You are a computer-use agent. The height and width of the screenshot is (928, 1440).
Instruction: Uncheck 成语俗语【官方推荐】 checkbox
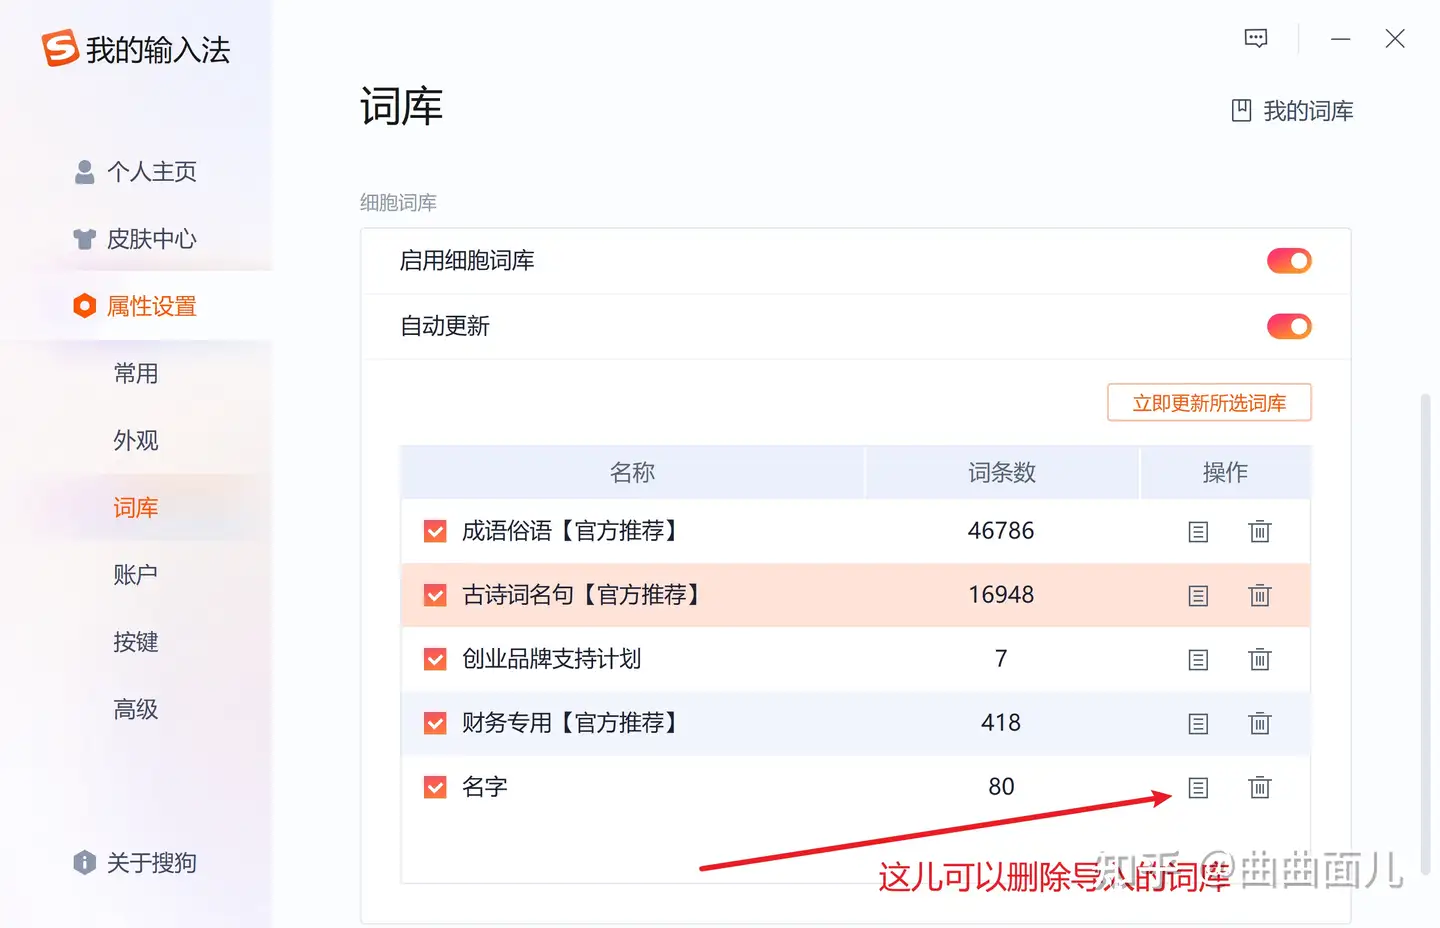(x=435, y=531)
